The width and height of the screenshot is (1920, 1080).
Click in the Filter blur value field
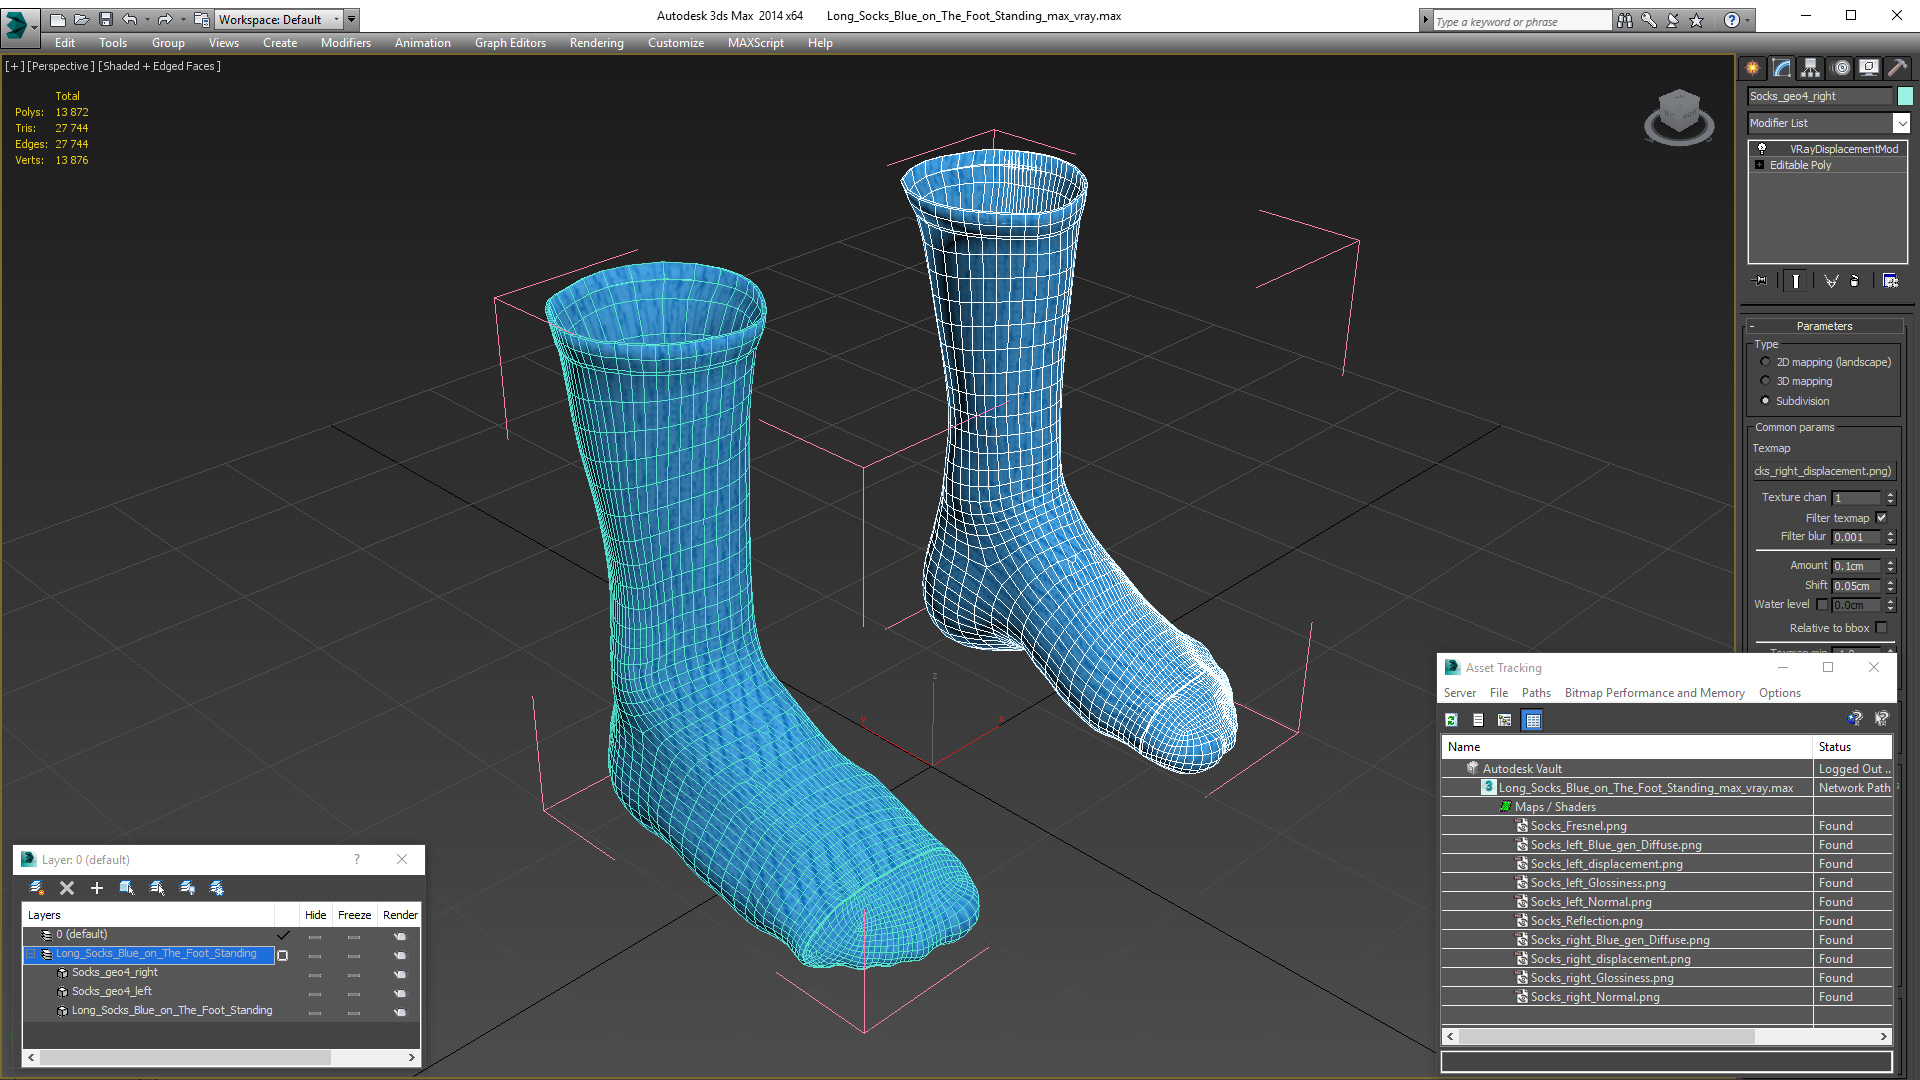coord(1857,537)
